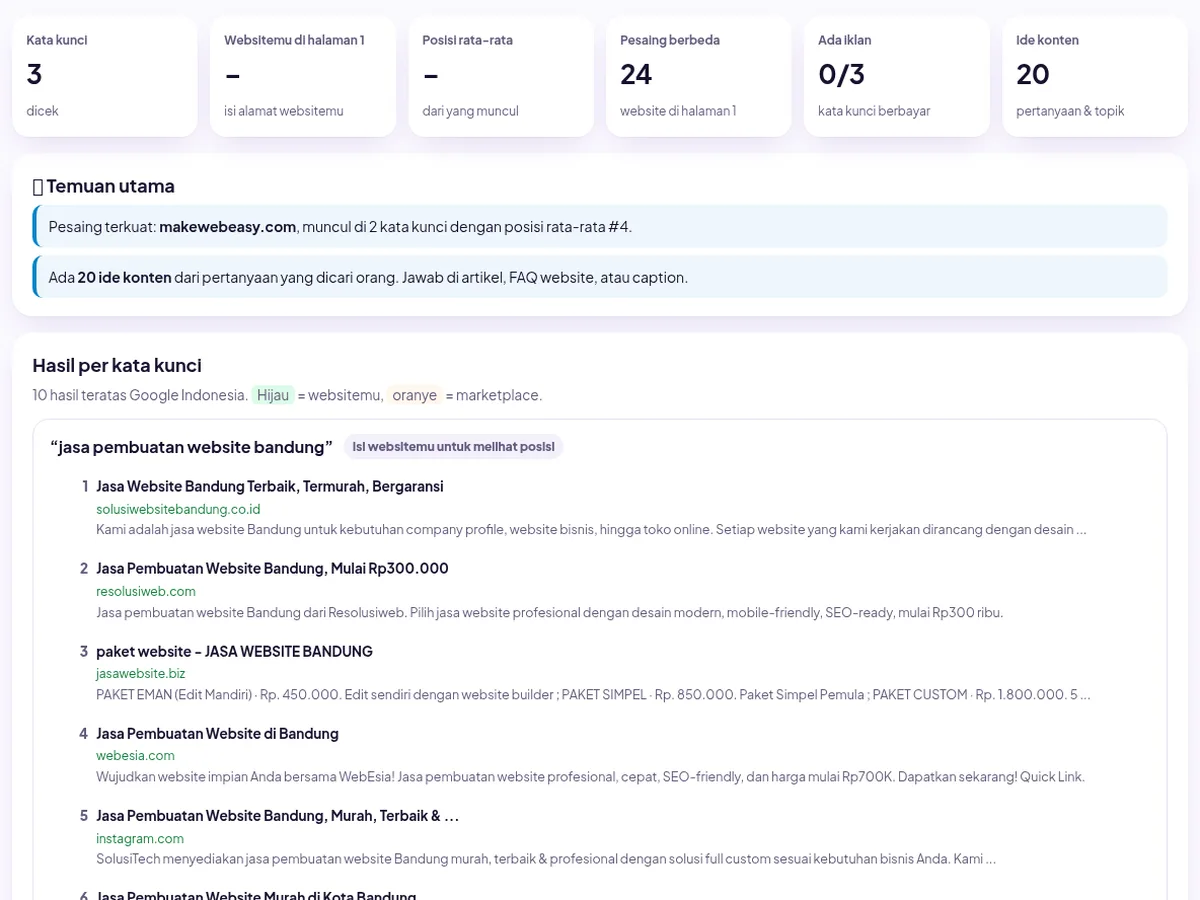Image resolution: width=1200 pixels, height=900 pixels.
Task: Click the "Ide konten" value 20
Action: coord(1033,74)
